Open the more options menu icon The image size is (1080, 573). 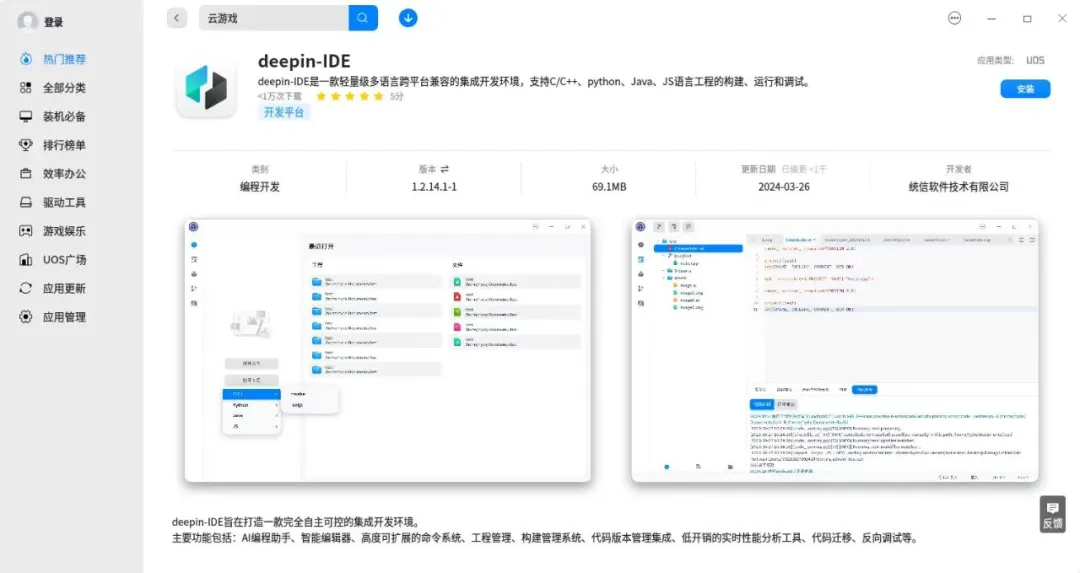coord(954,19)
